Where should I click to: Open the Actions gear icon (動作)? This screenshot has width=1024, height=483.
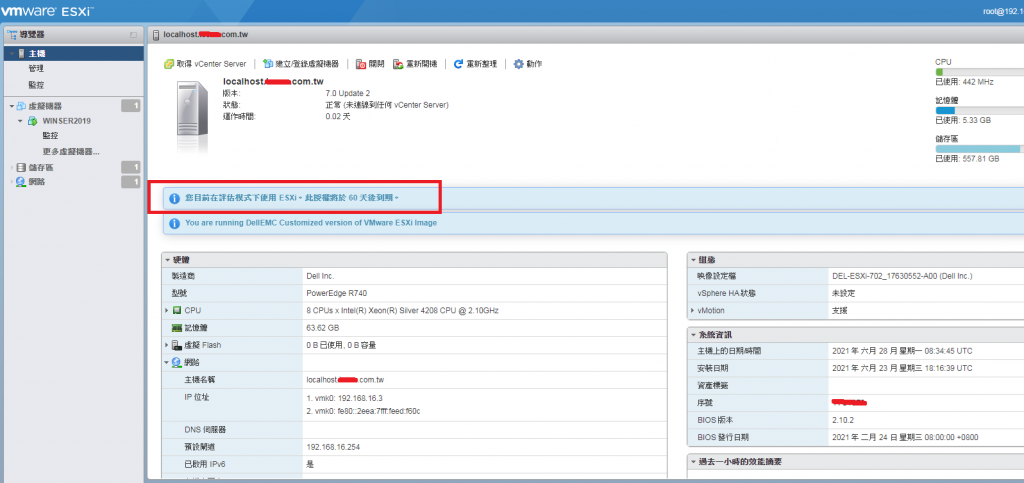519,64
